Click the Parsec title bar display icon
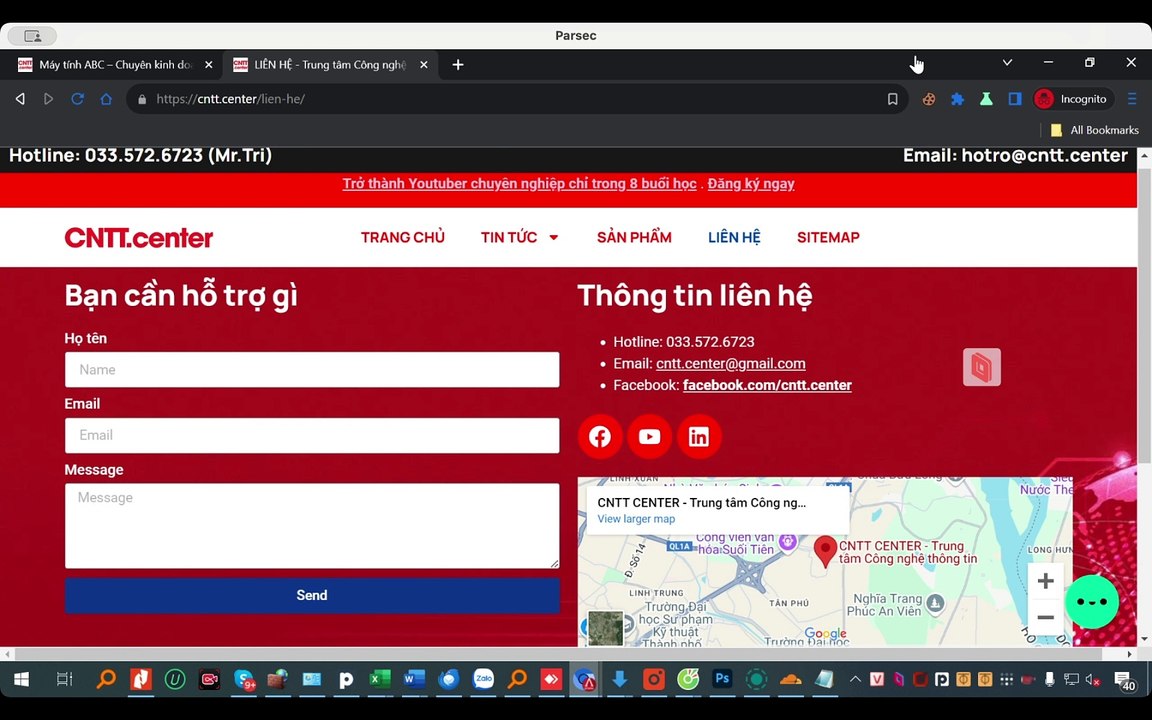 coord(32,36)
